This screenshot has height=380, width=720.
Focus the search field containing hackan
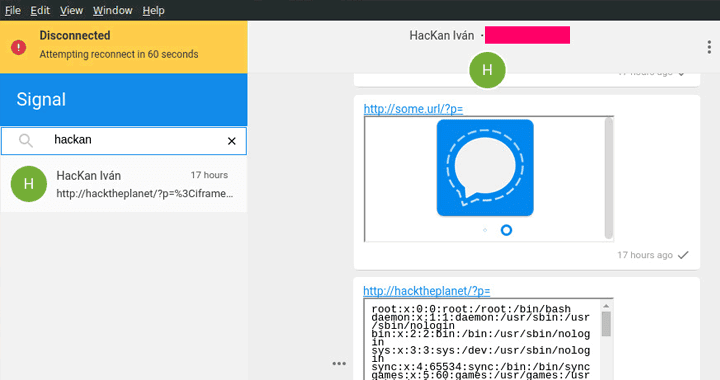124,140
